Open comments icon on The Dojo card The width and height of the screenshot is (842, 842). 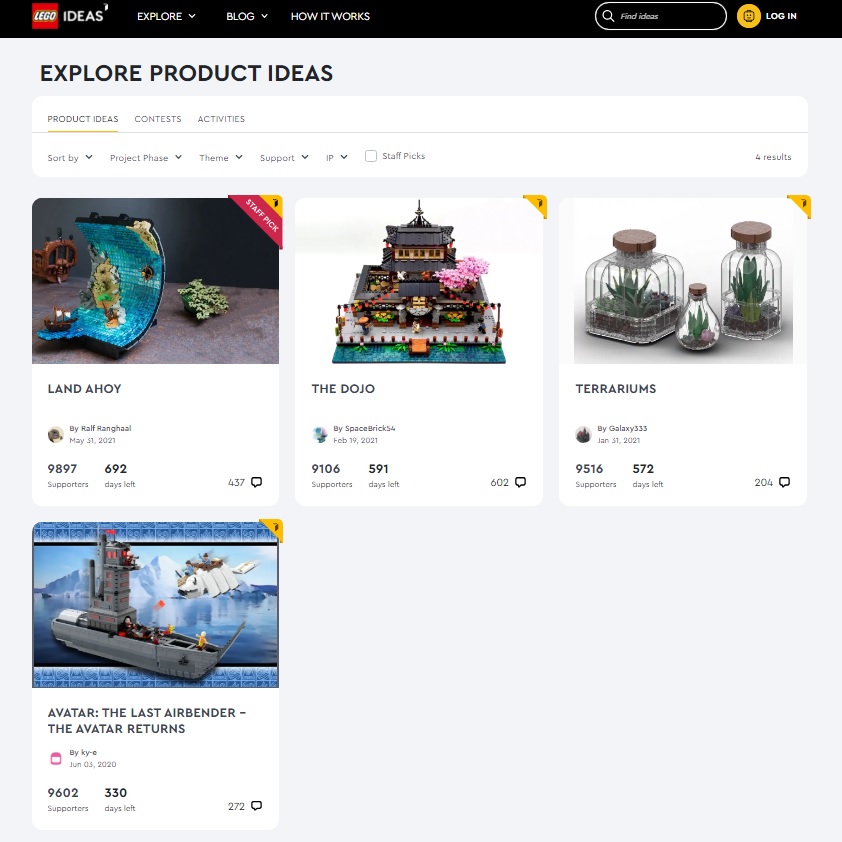point(520,482)
